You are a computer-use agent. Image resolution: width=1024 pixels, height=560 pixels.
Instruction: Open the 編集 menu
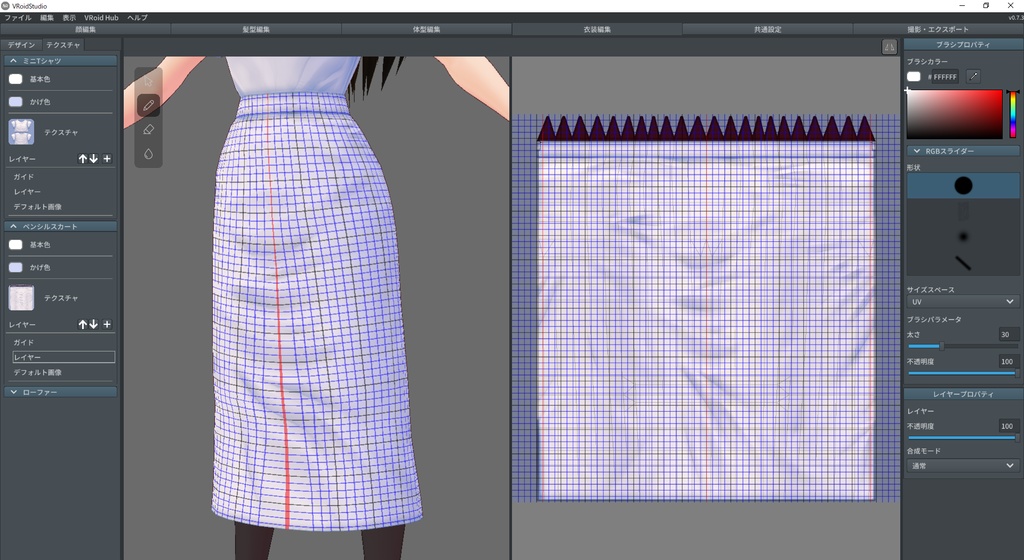(x=47, y=18)
